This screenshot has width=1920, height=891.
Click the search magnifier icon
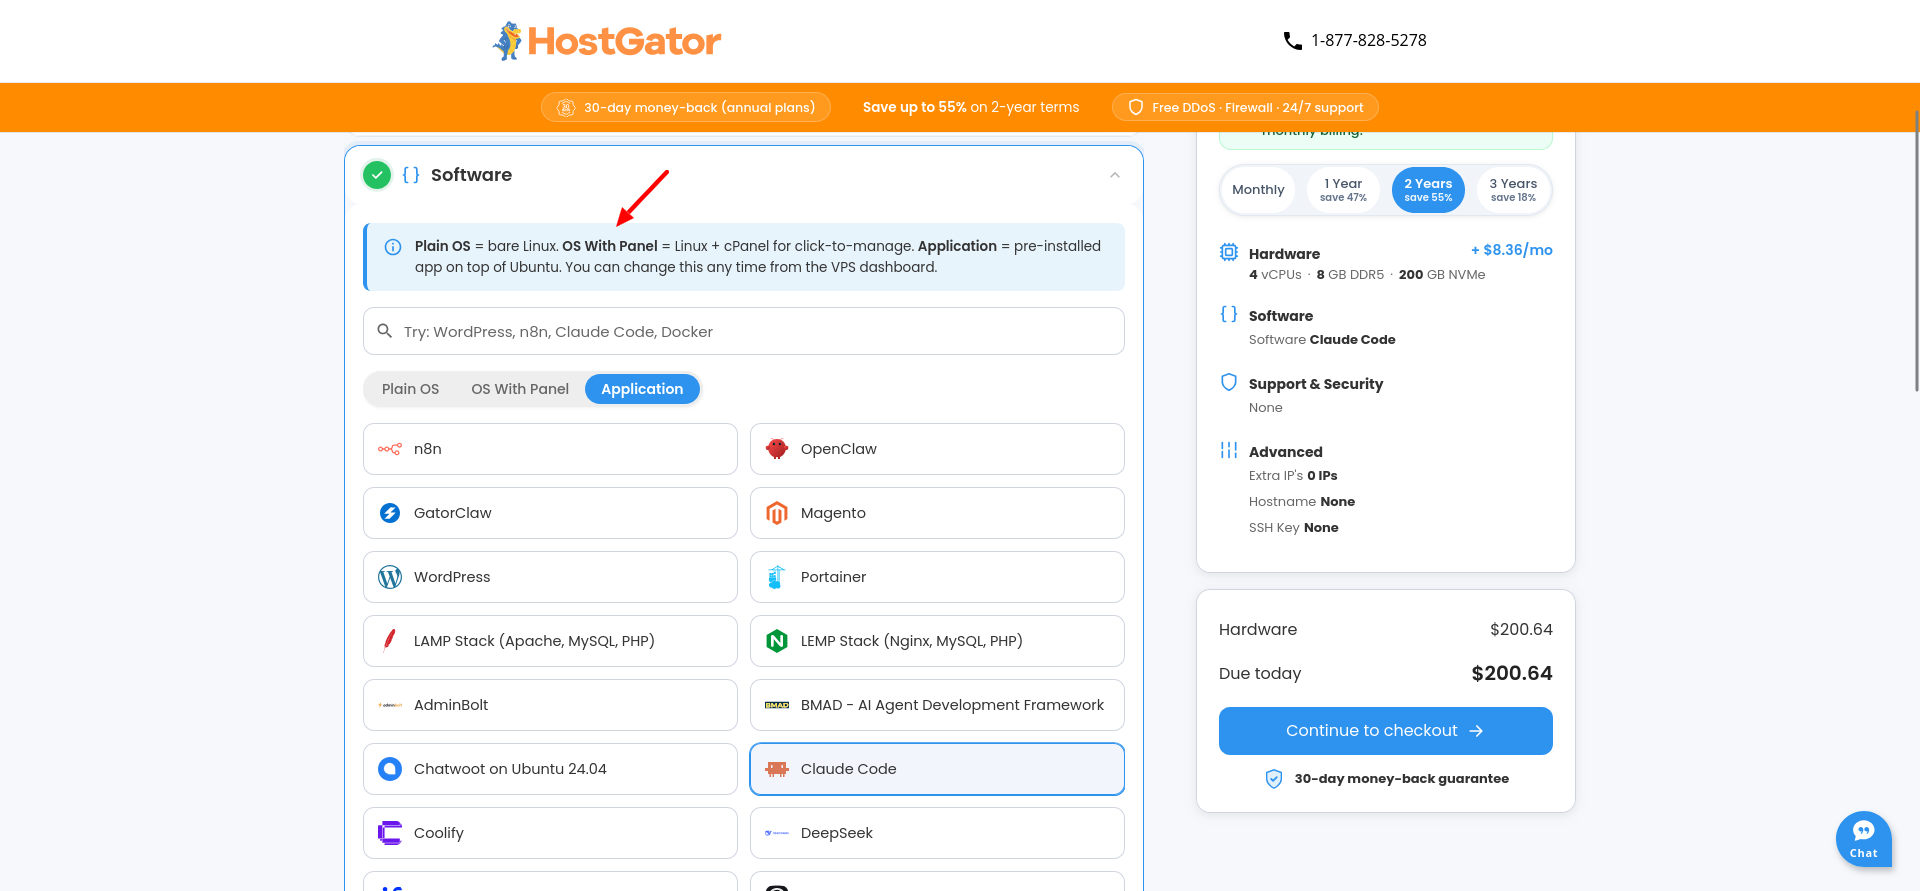click(384, 331)
